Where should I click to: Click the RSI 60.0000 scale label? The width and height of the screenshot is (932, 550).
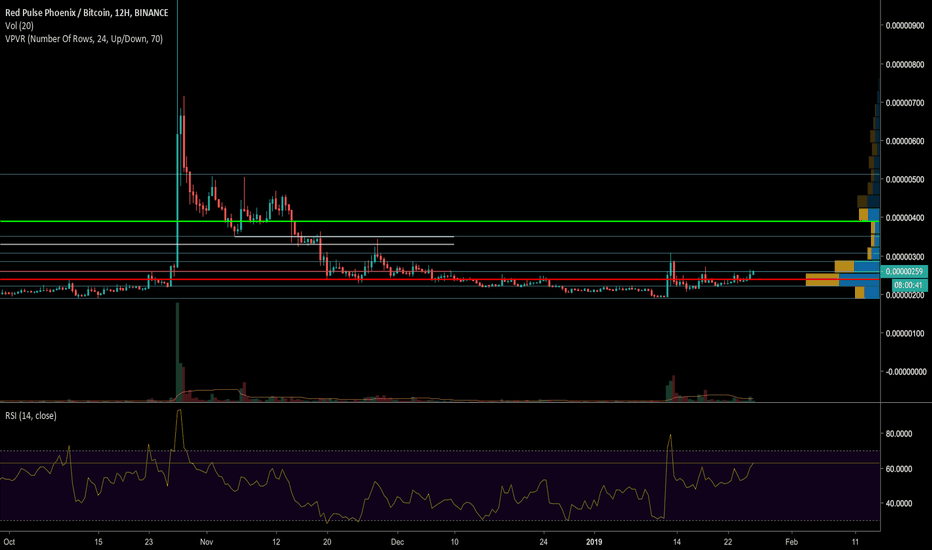(899, 469)
